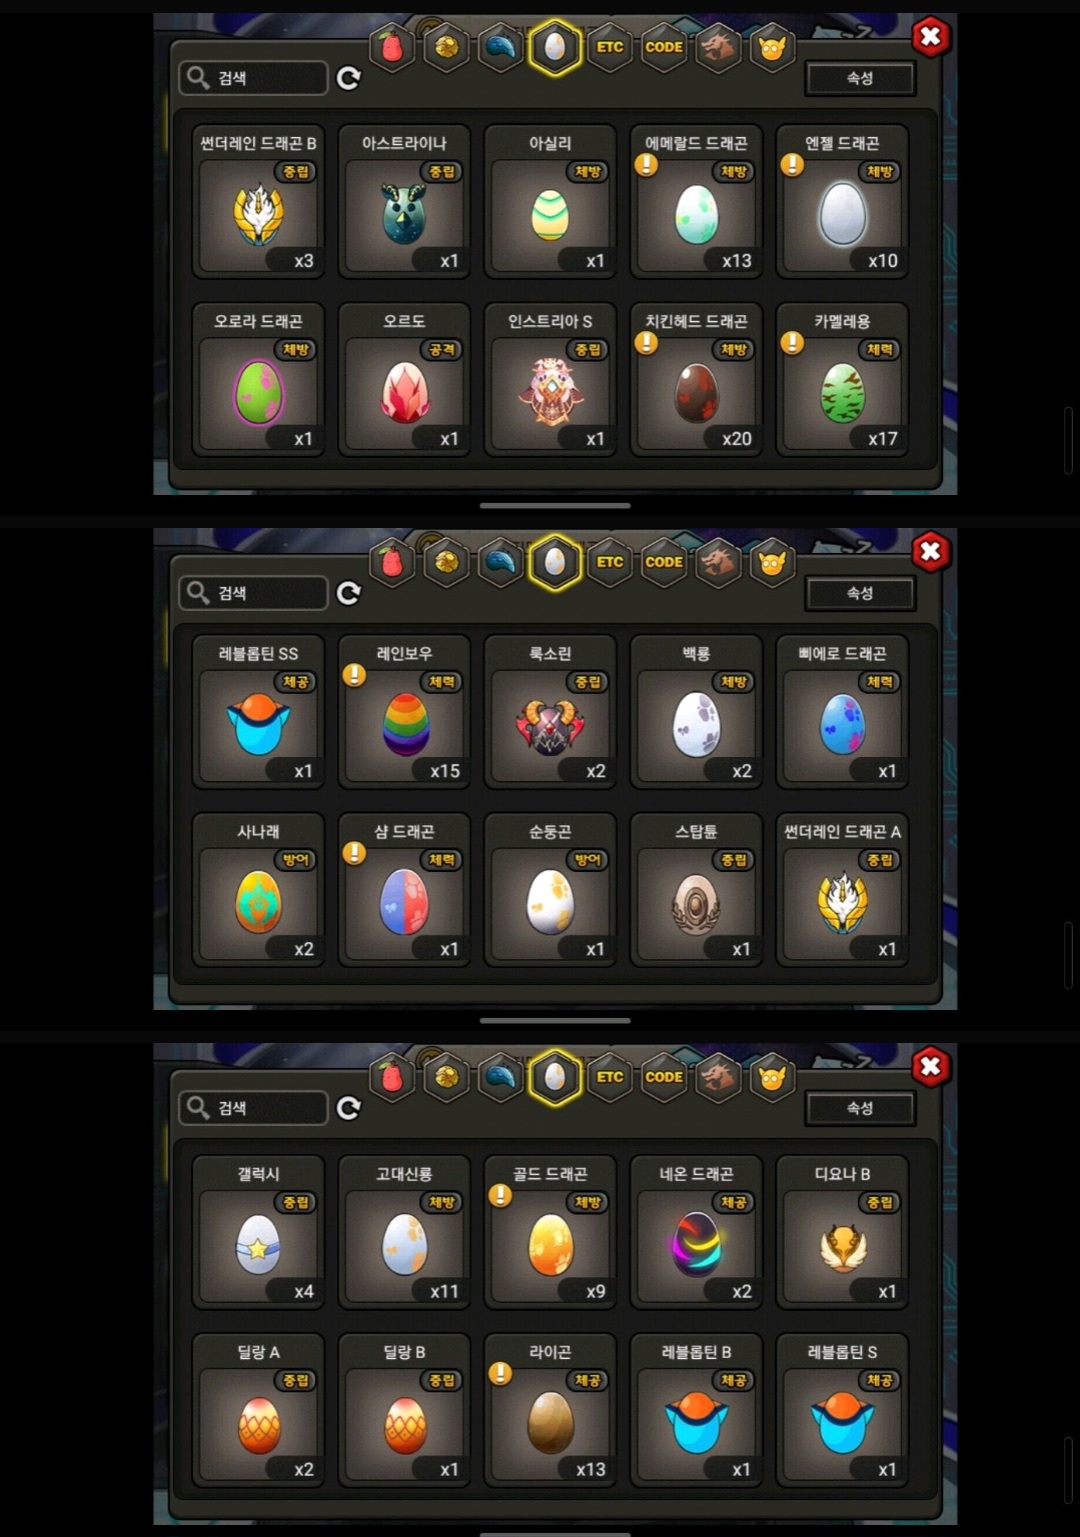This screenshot has width=1080, height=1537.
Task: Select the 스탑튠 stone egg
Action: (696, 889)
